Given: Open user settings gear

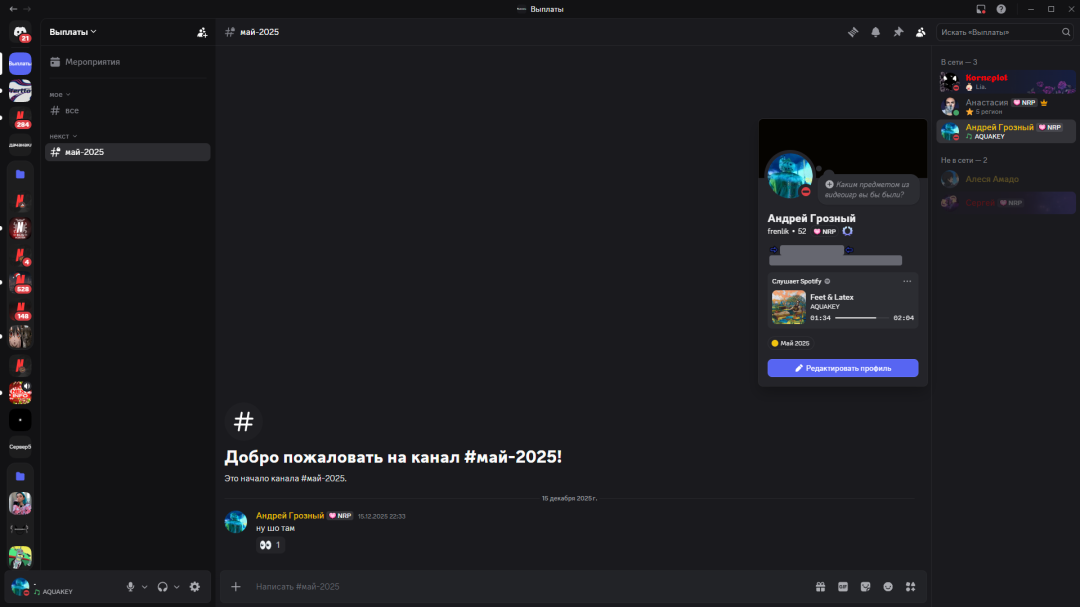Looking at the screenshot, I should tap(194, 587).
